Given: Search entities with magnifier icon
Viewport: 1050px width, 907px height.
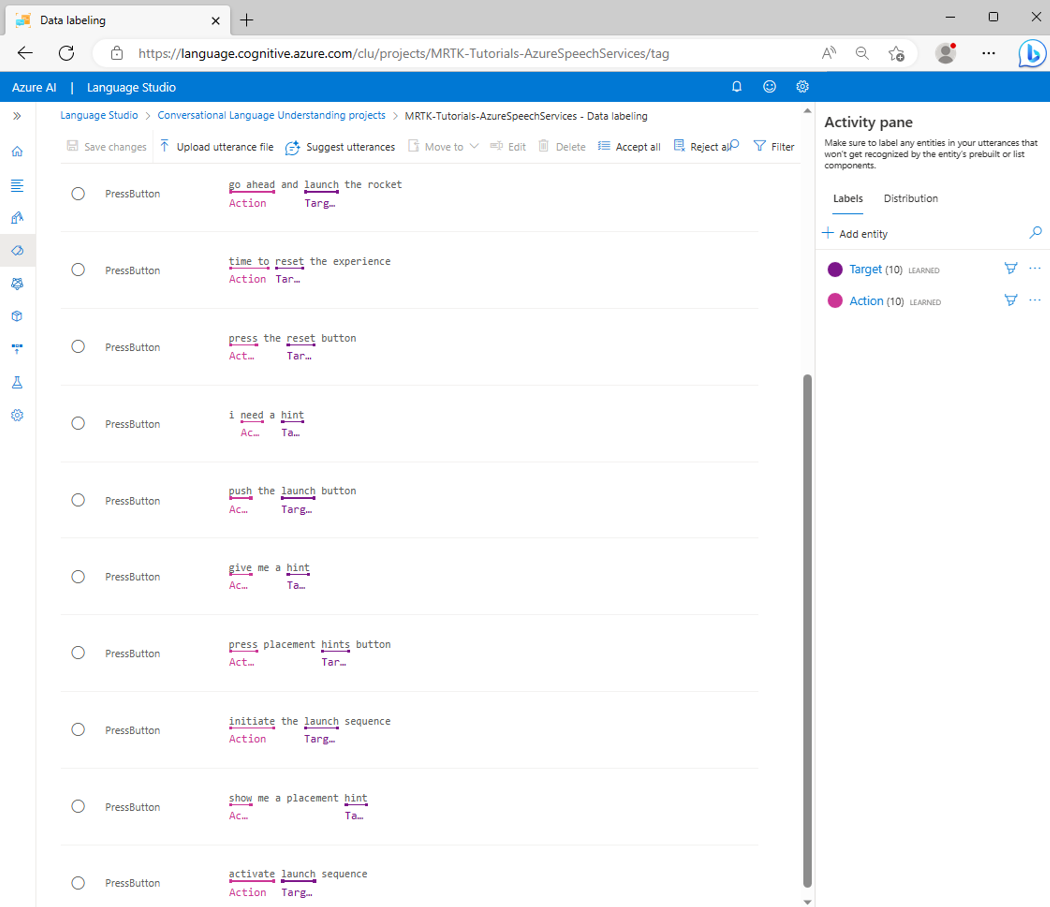Looking at the screenshot, I should coord(1035,232).
